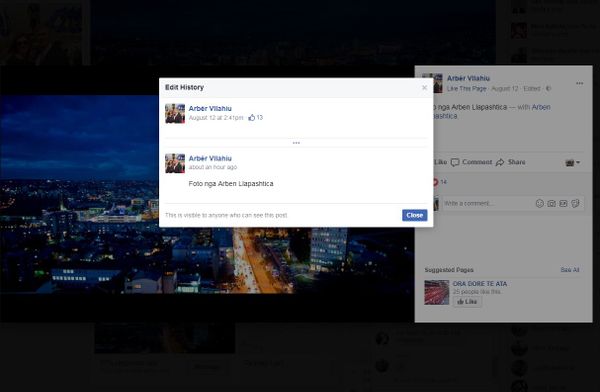Image resolution: width=600 pixels, height=392 pixels.
Task: Click the Share arrow icon
Action: click(500, 162)
